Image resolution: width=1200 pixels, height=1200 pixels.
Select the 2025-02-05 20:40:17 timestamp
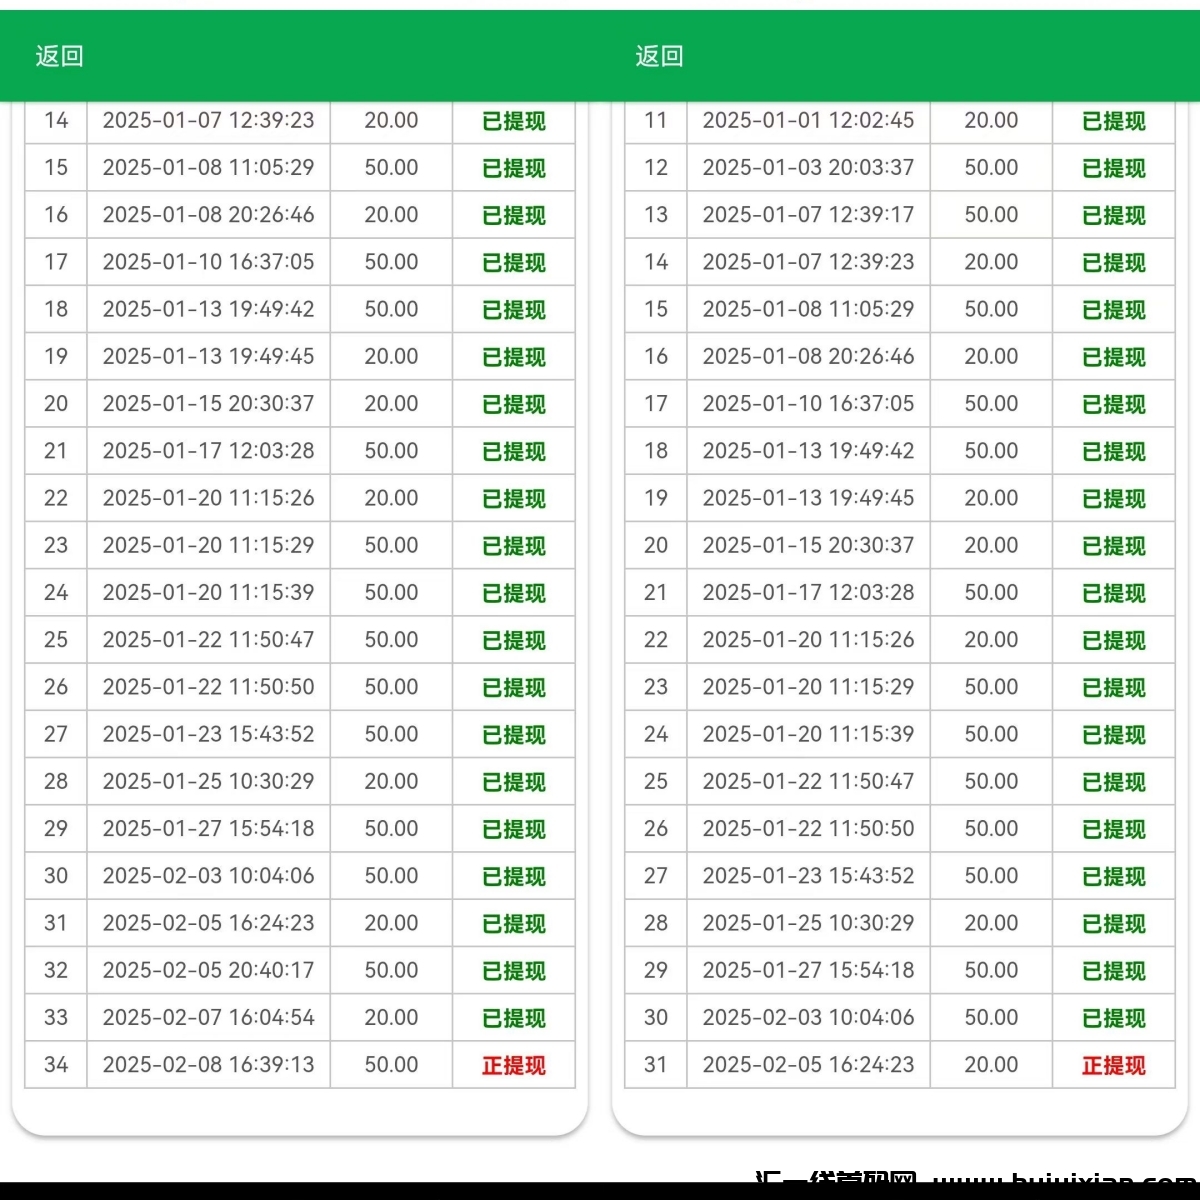point(208,970)
